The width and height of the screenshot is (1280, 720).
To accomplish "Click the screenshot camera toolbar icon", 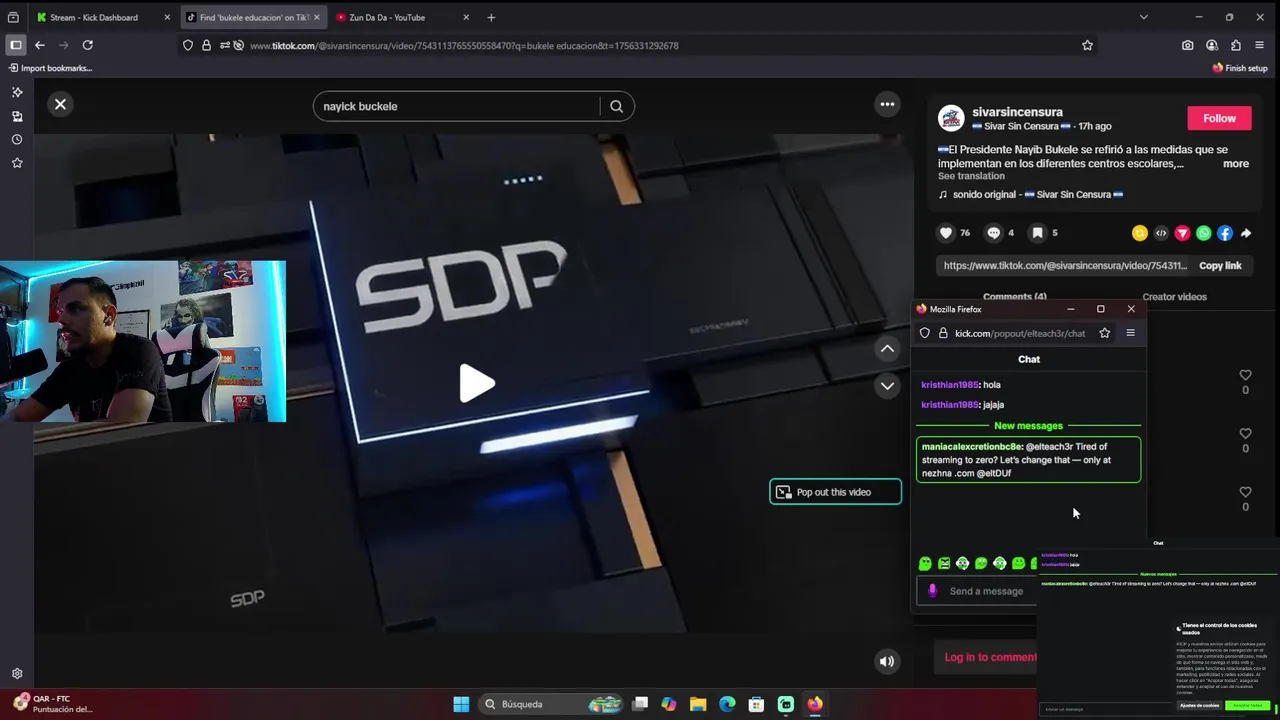I will click(1187, 45).
